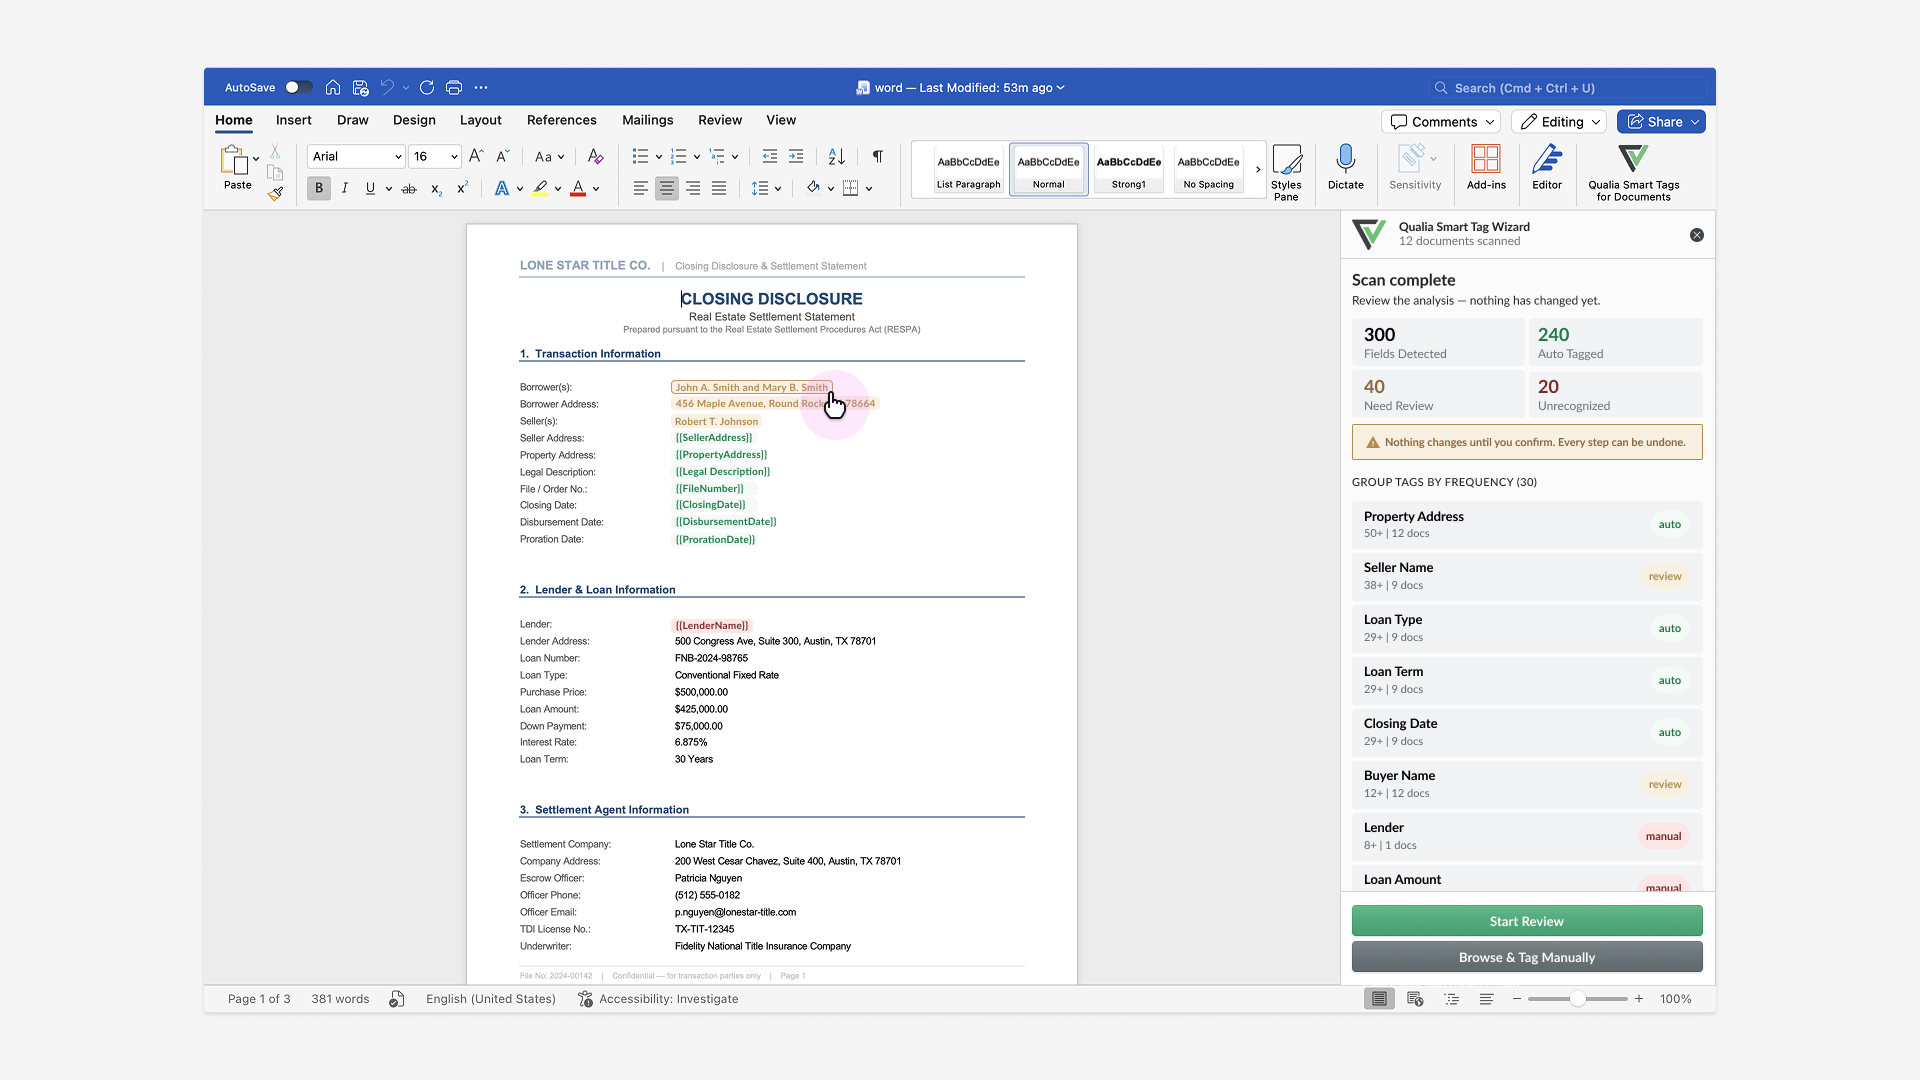Click the Home icon in title bar

333,88
